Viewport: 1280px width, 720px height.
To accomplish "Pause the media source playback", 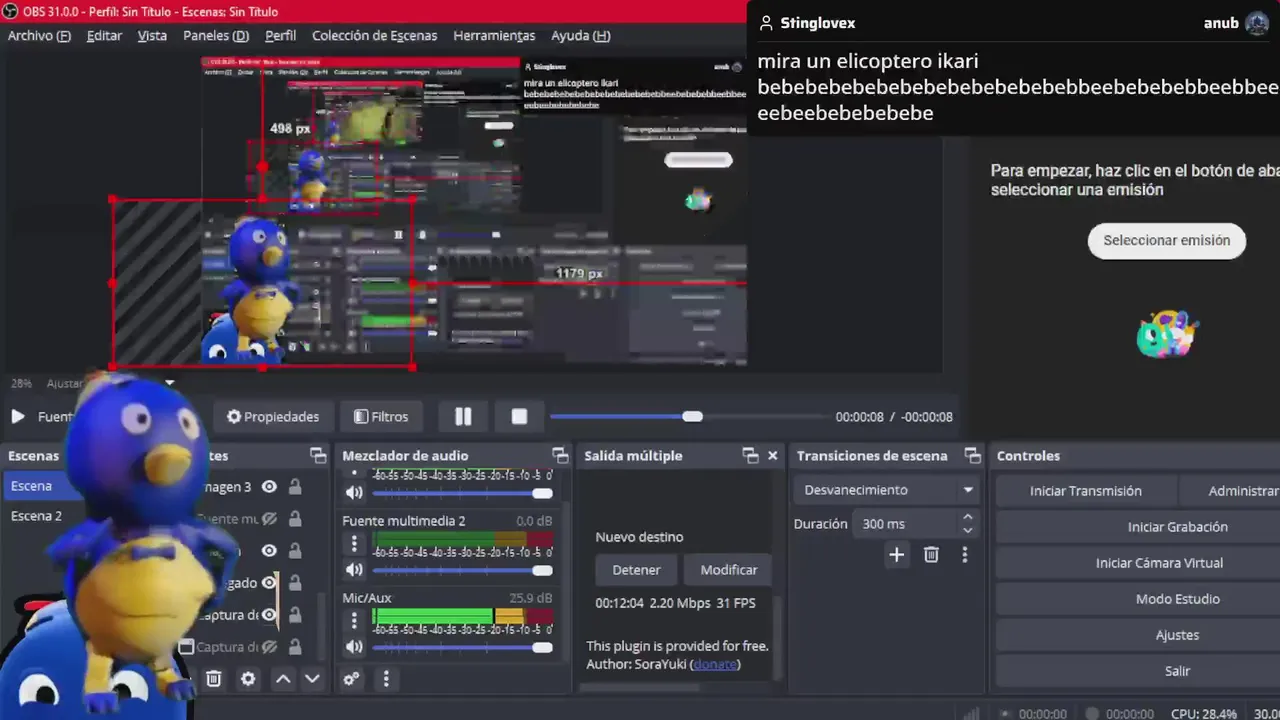I will tap(463, 417).
